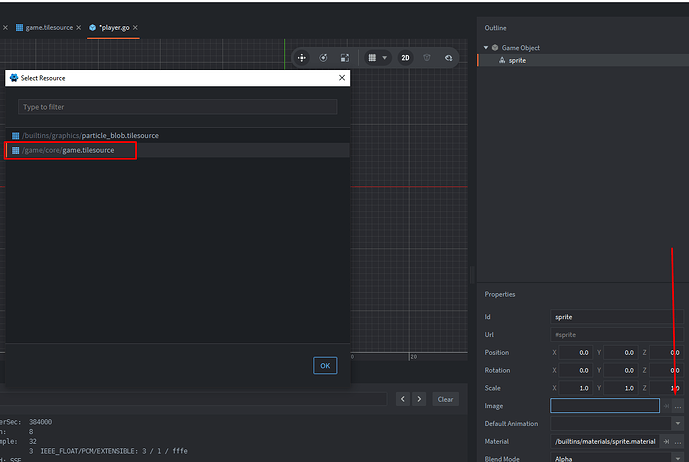Toggle the grid visibility icon
Viewport: 689px width, 462px height.
(x=372, y=58)
